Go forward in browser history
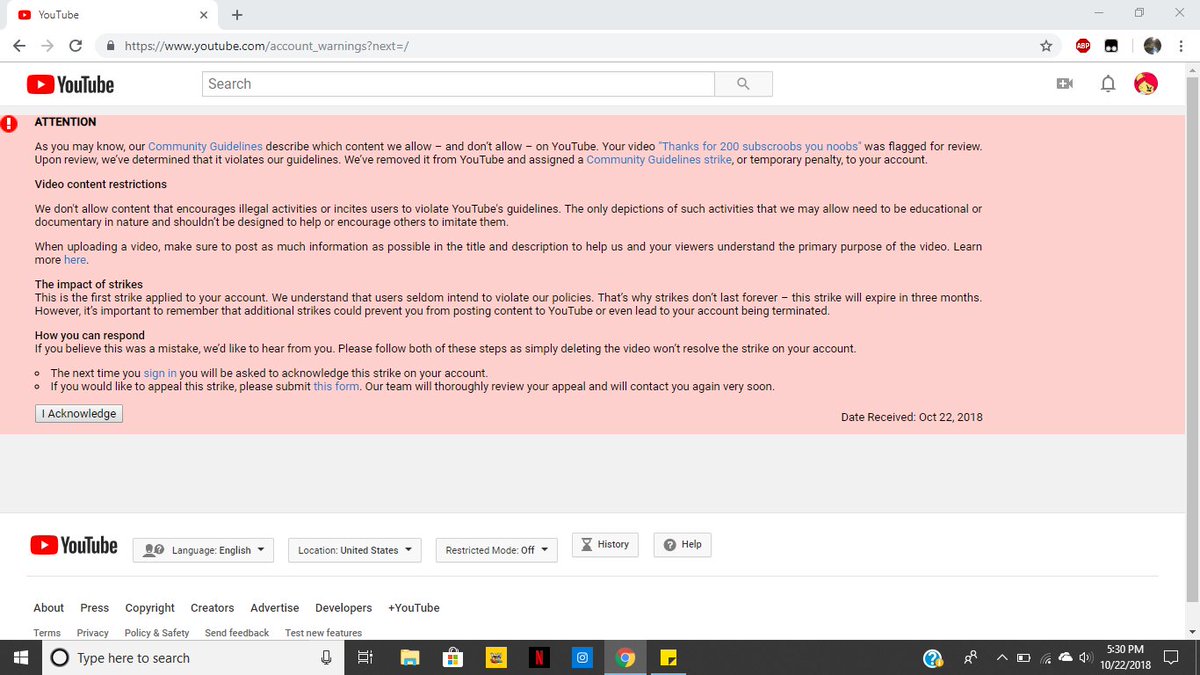The image size is (1200, 675). tap(48, 45)
